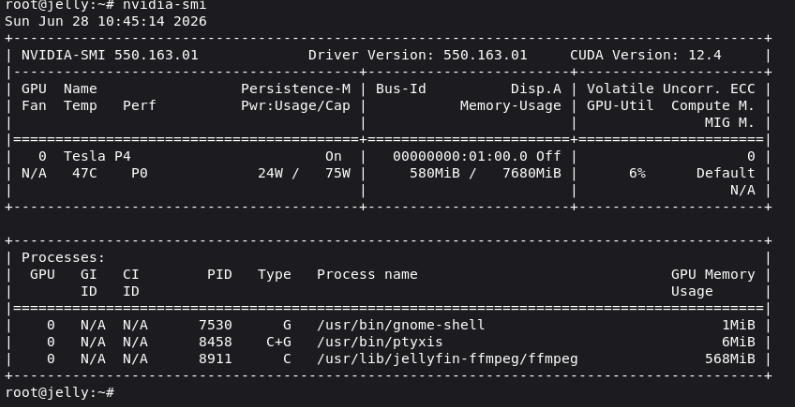Click the Tesla P4 GPU name
795x407 pixels.
tap(97, 156)
